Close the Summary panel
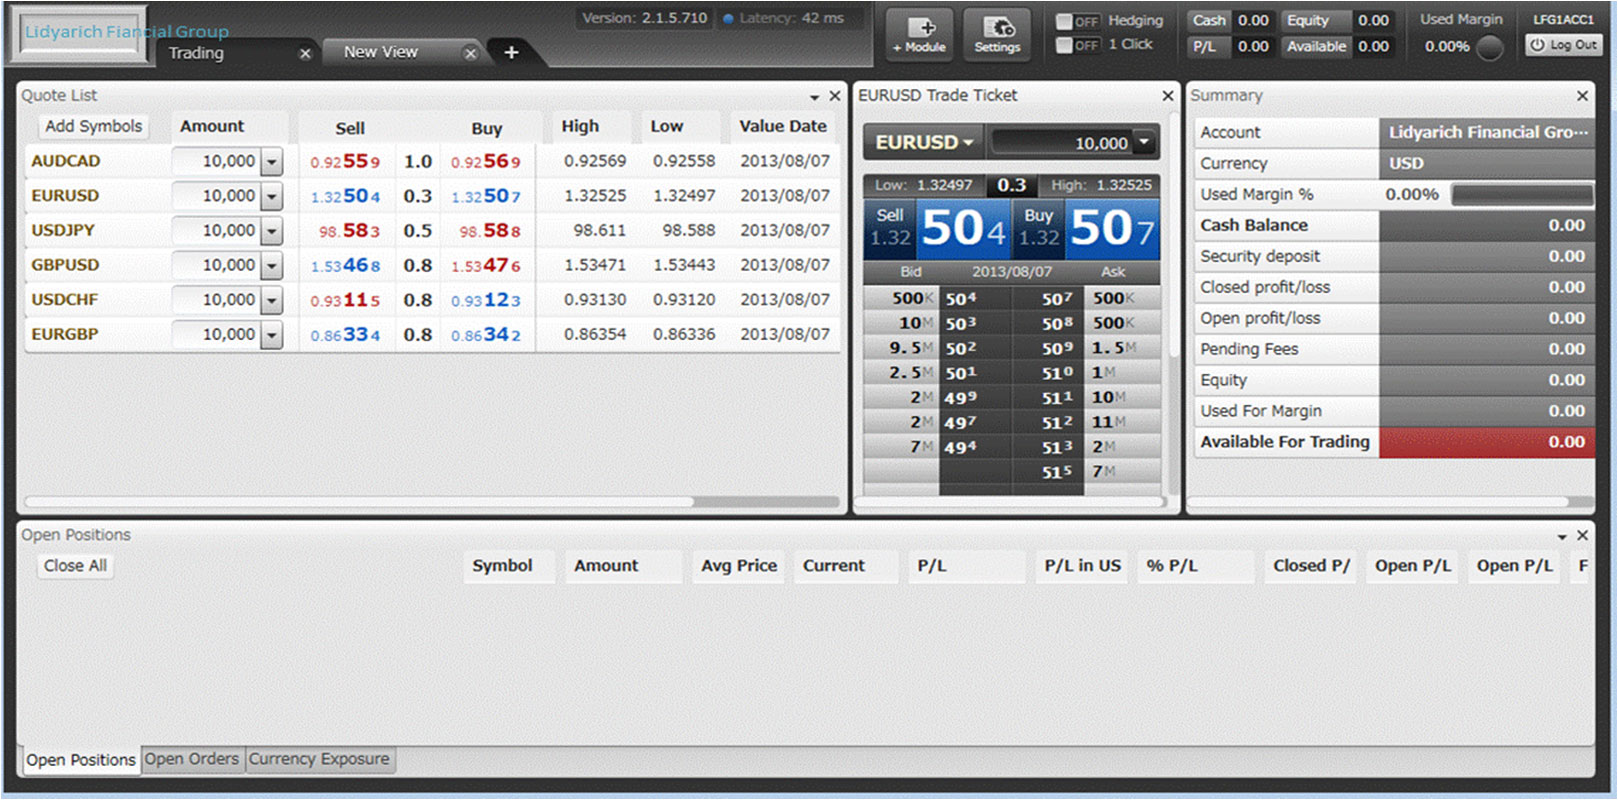Image resolution: width=1618 pixels, height=800 pixels. coord(1582,96)
